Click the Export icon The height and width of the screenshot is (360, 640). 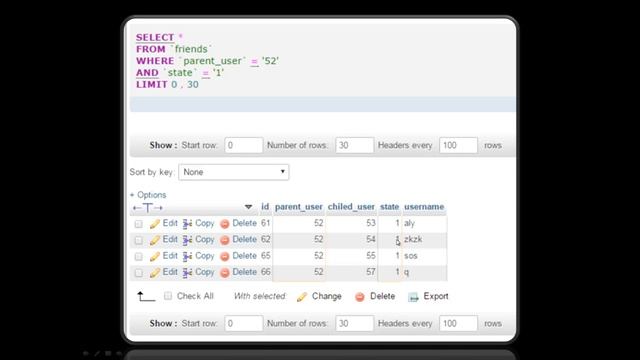413,297
